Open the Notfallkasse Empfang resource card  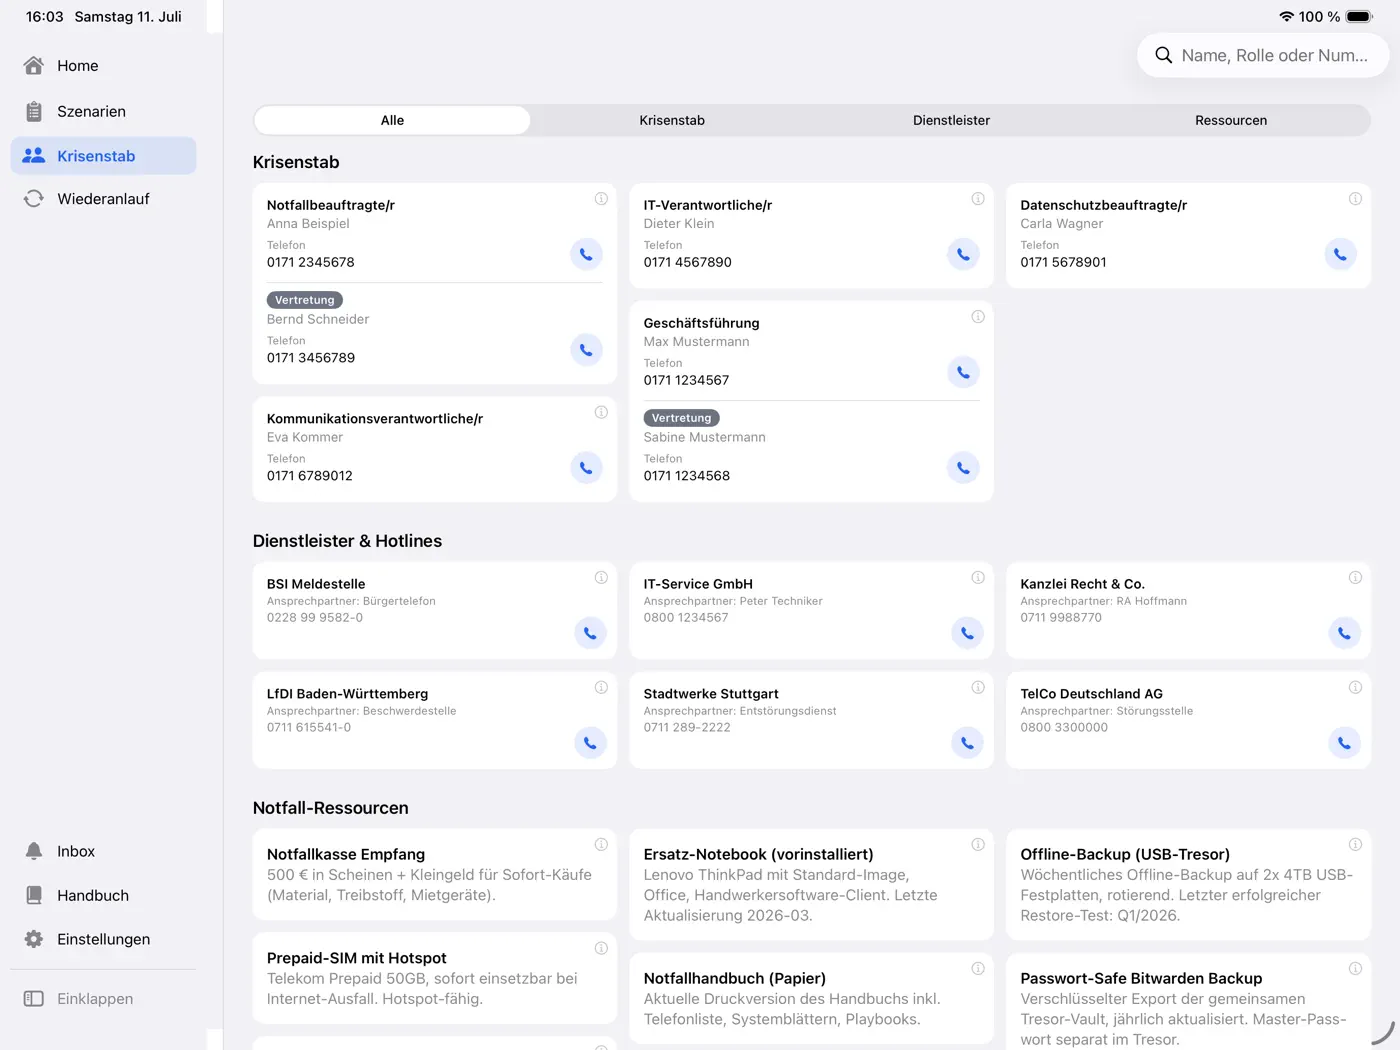coord(434,874)
